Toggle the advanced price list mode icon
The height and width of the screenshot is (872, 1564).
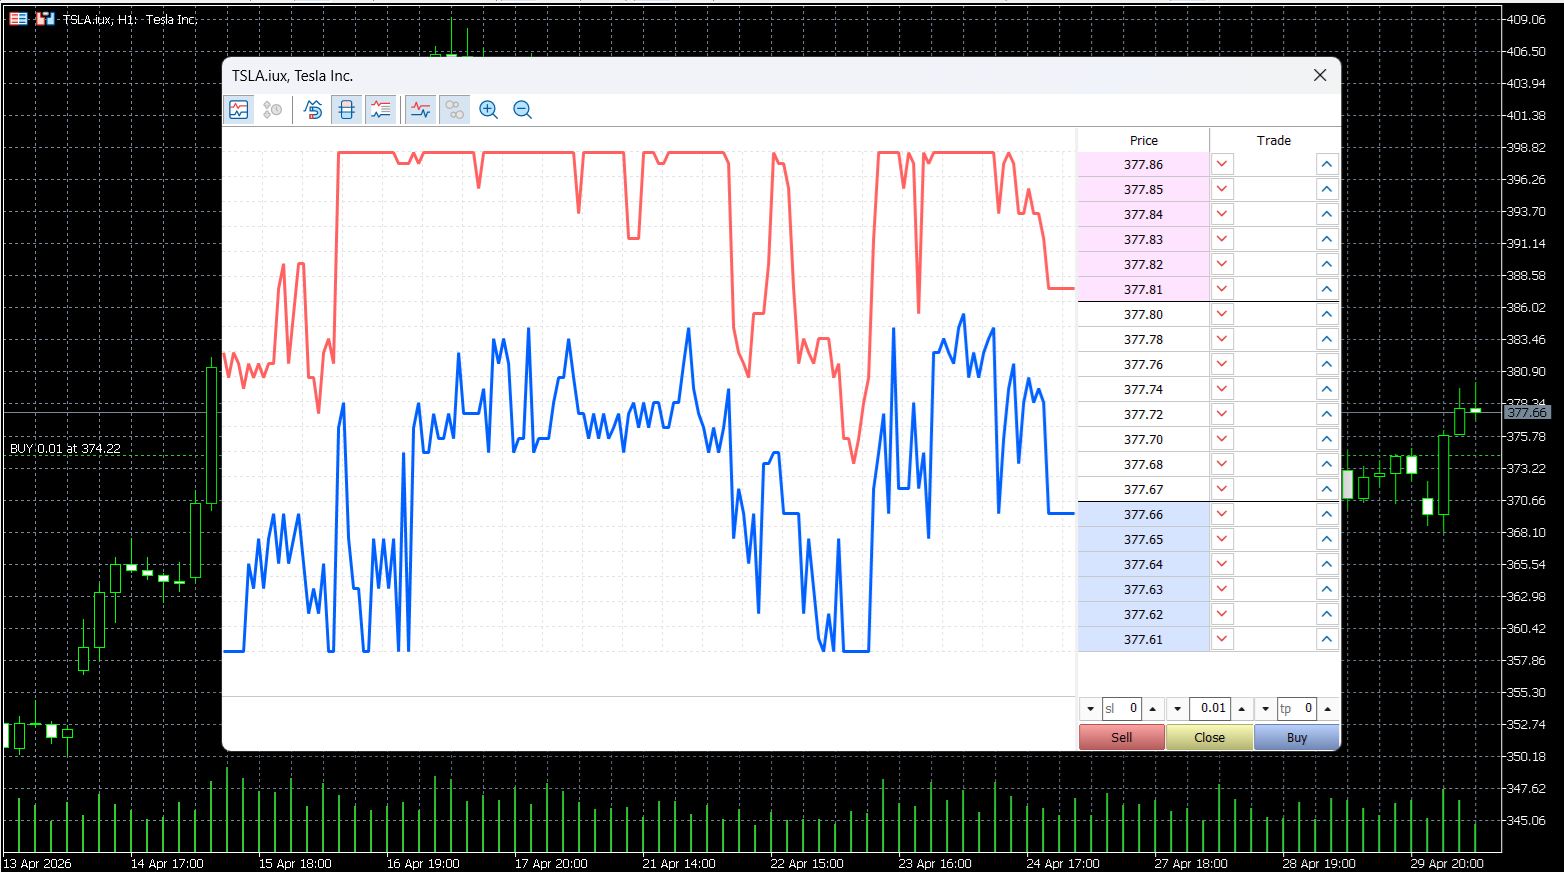click(380, 110)
